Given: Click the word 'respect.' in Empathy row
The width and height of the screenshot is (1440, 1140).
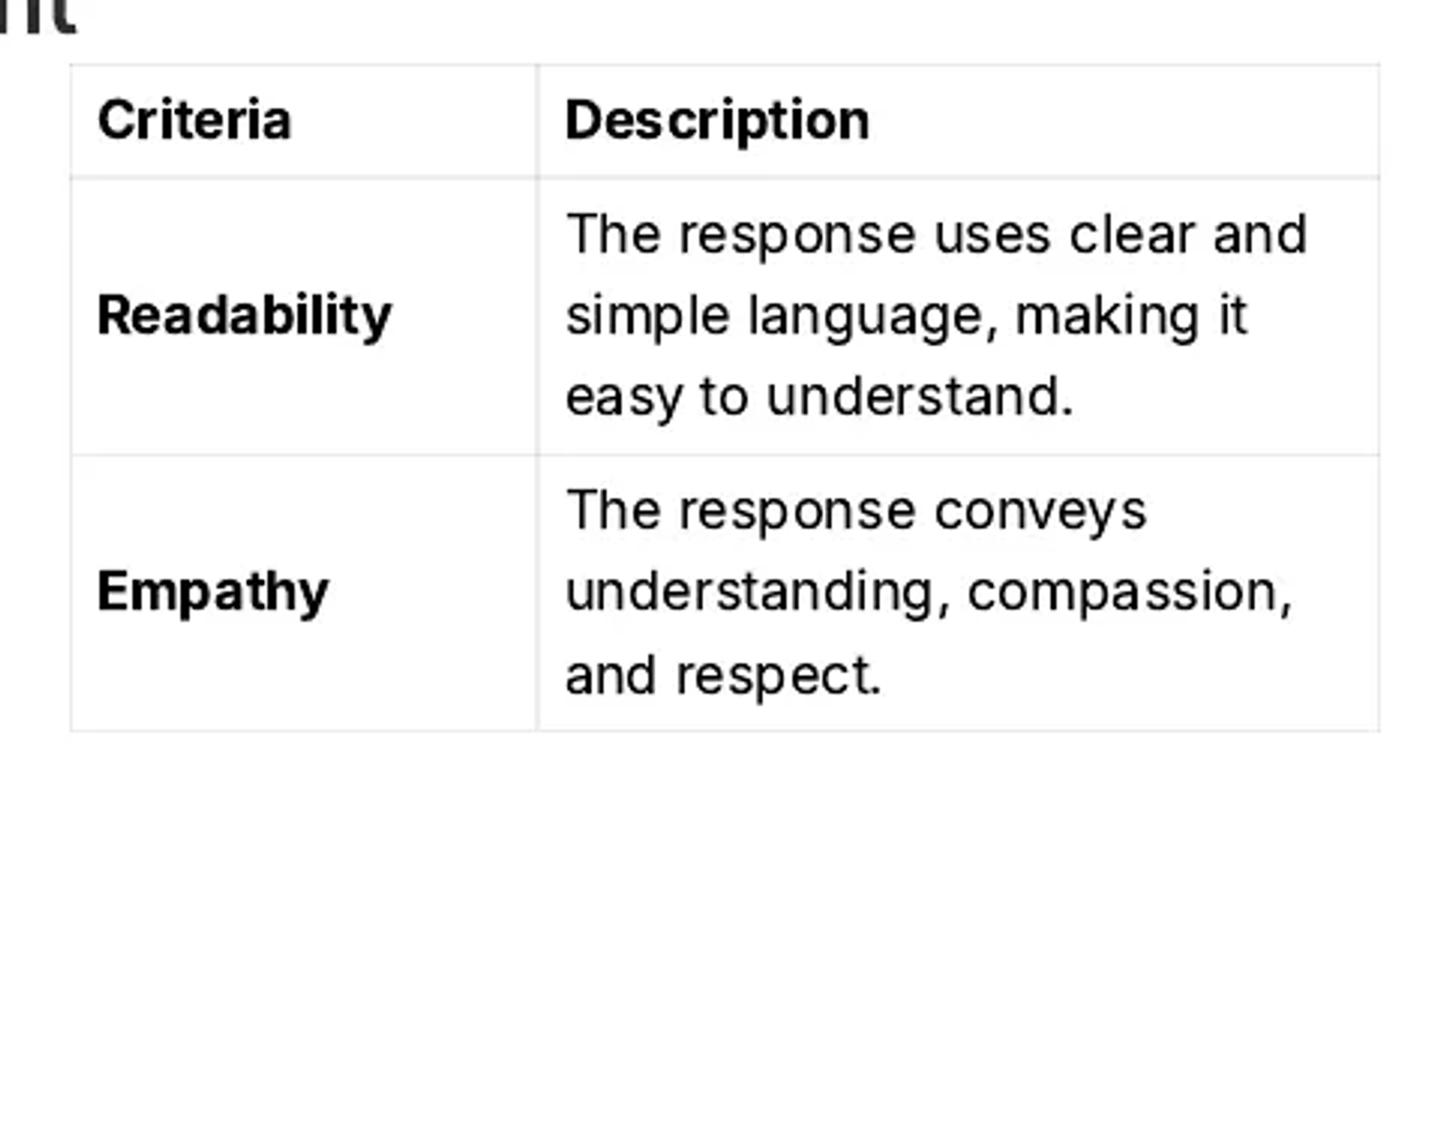Looking at the screenshot, I should (x=779, y=676).
